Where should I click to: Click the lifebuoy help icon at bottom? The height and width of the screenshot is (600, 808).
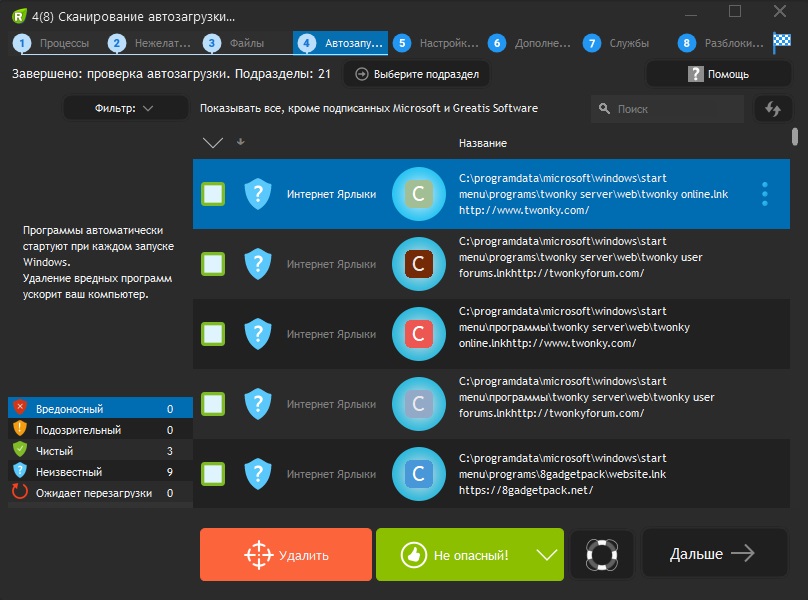click(x=602, y=555)
